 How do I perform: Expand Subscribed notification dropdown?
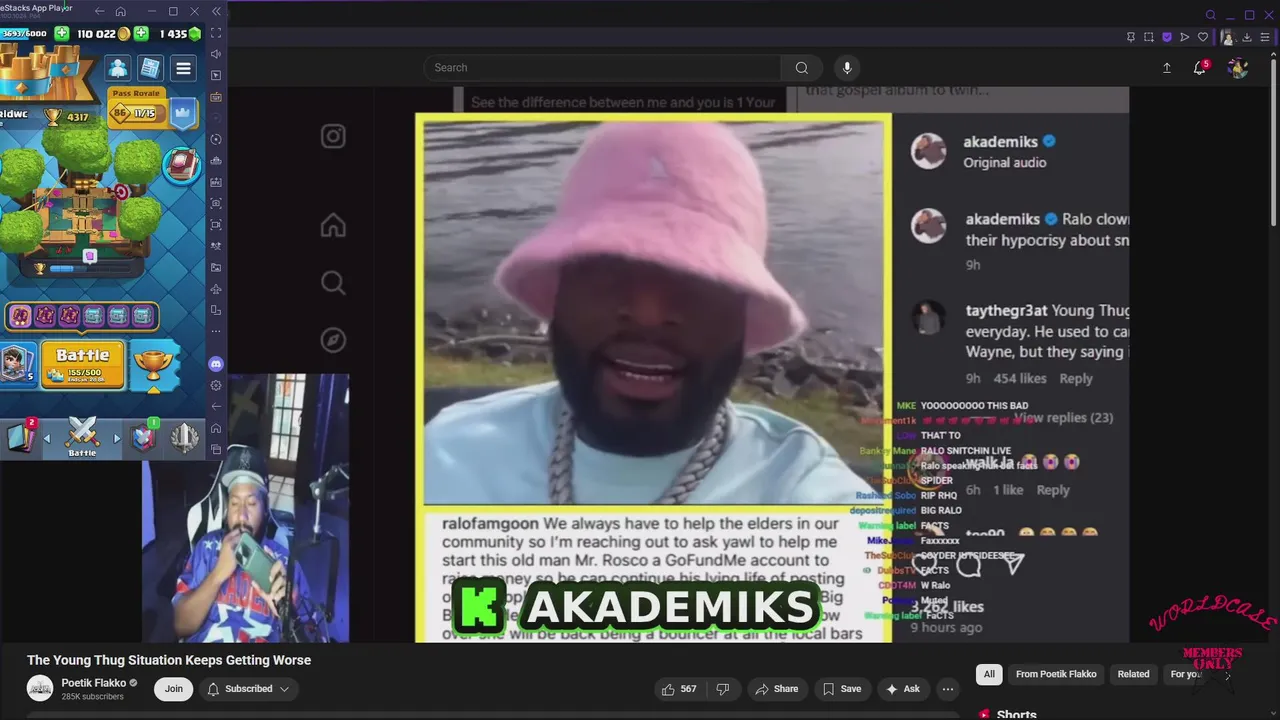point(248,689)
